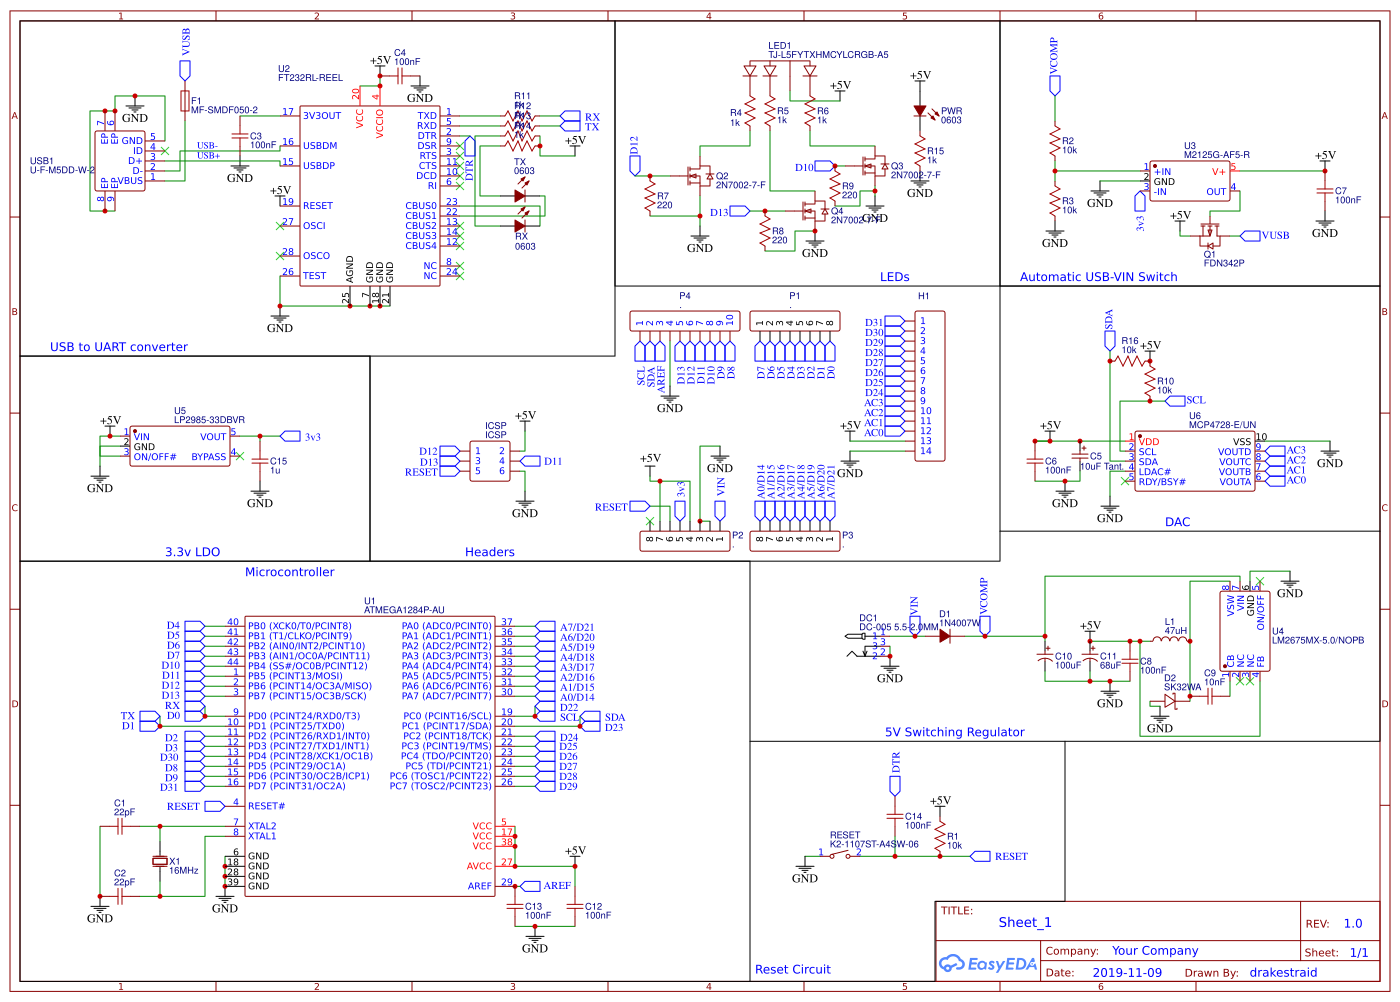The height and width of the screenshot is (1002, 1400).
Task: Select the ICSP header symbol
Action: click(x=490, y=460)
